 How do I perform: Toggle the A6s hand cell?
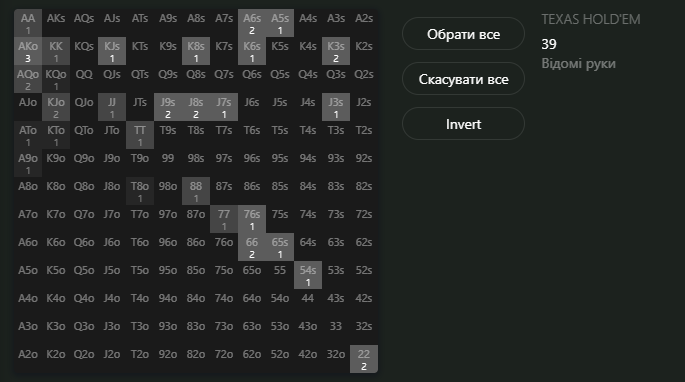click(252, 23)
